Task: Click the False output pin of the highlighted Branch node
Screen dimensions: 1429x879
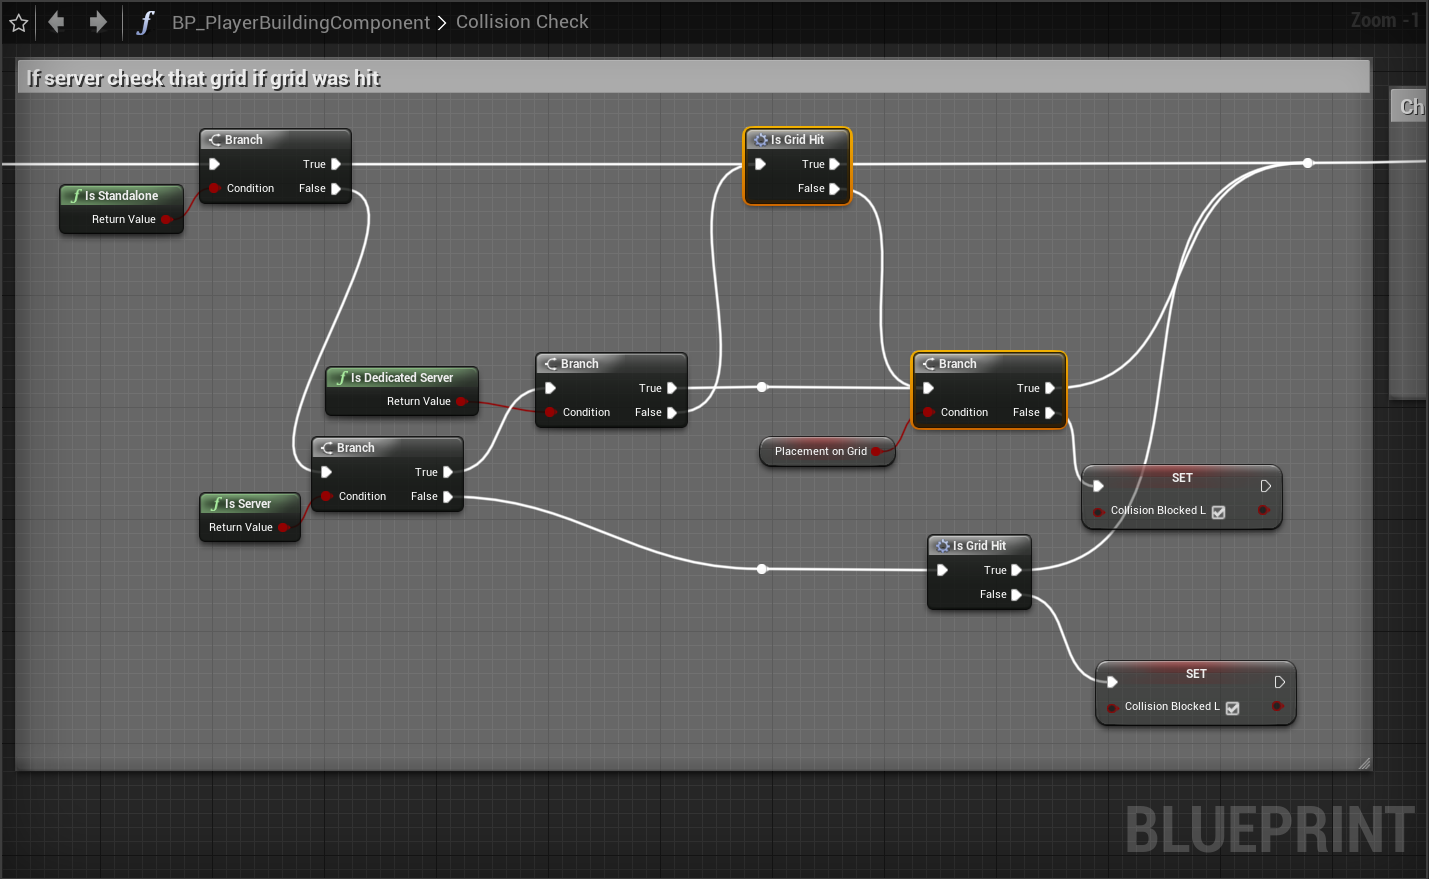Action: click(1049, 412)
